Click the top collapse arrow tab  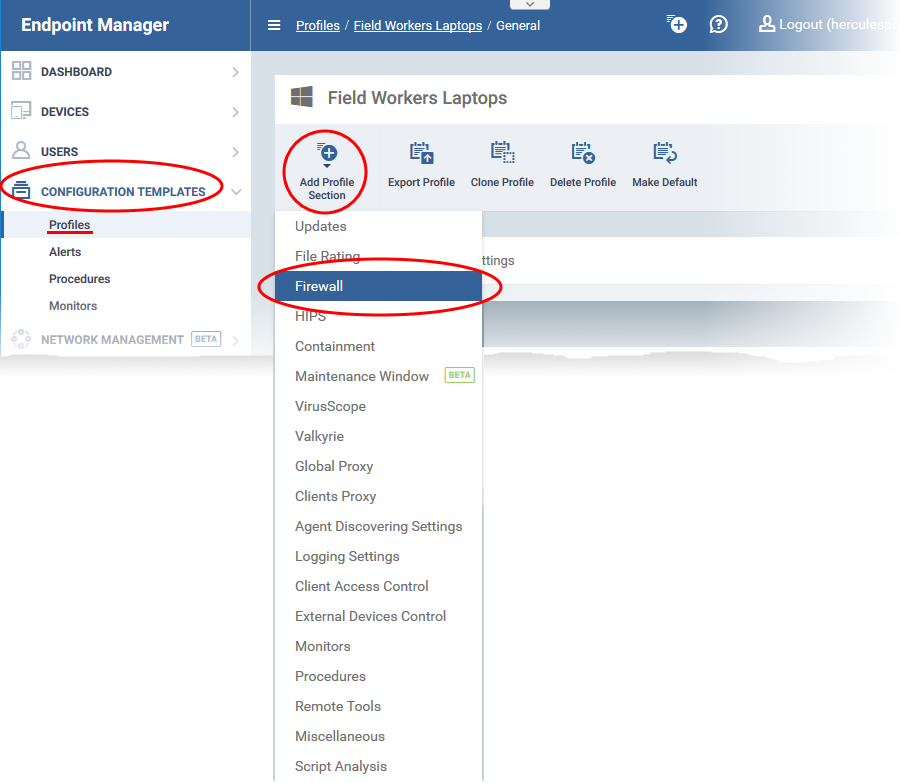coord(530,5)
